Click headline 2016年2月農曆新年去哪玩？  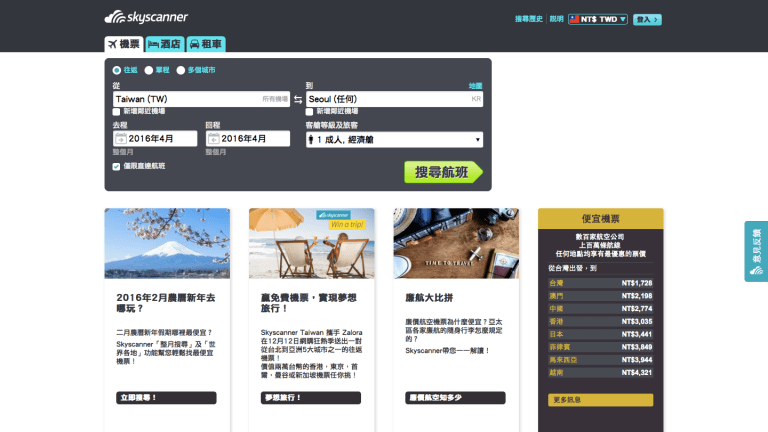[166, 303]
